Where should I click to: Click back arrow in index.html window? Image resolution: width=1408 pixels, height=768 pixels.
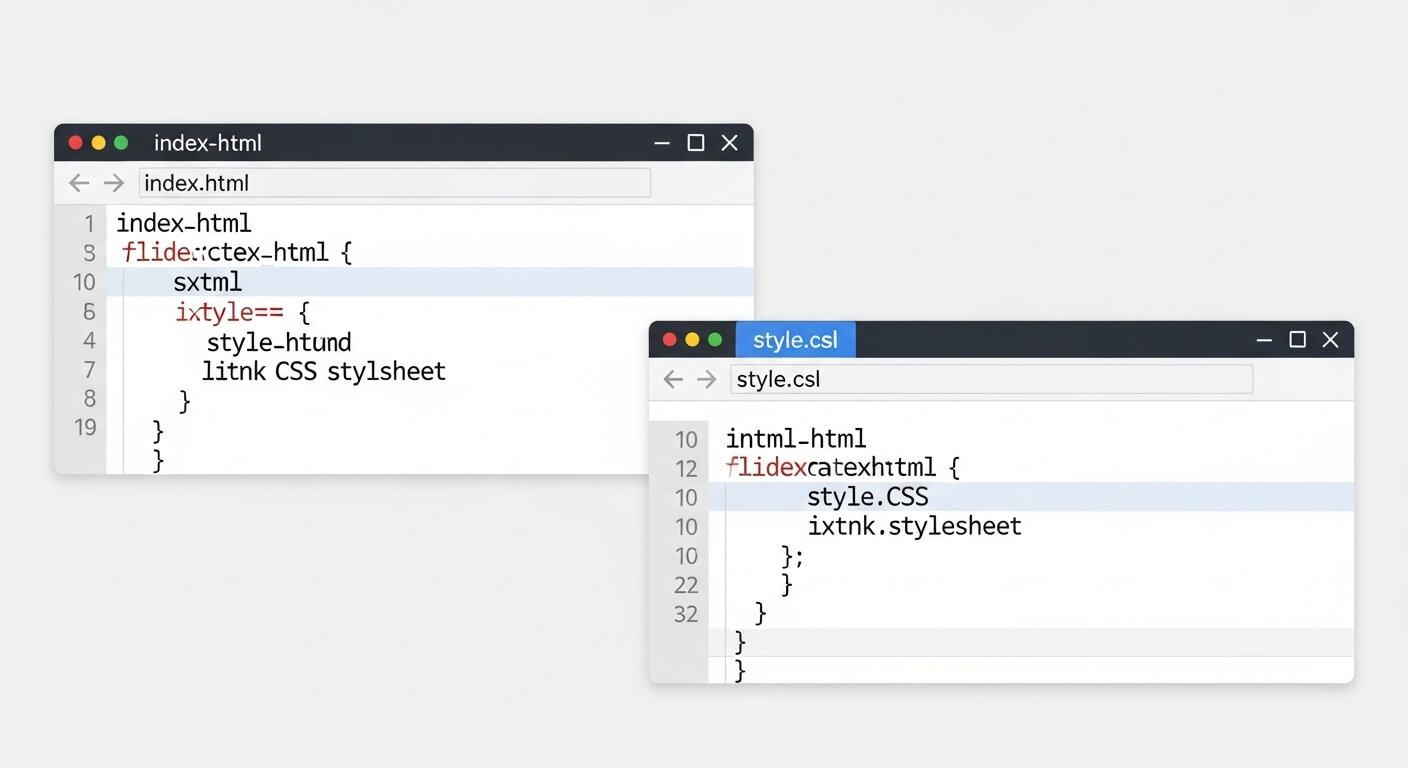pyautogui.click(x=79, y=183)
